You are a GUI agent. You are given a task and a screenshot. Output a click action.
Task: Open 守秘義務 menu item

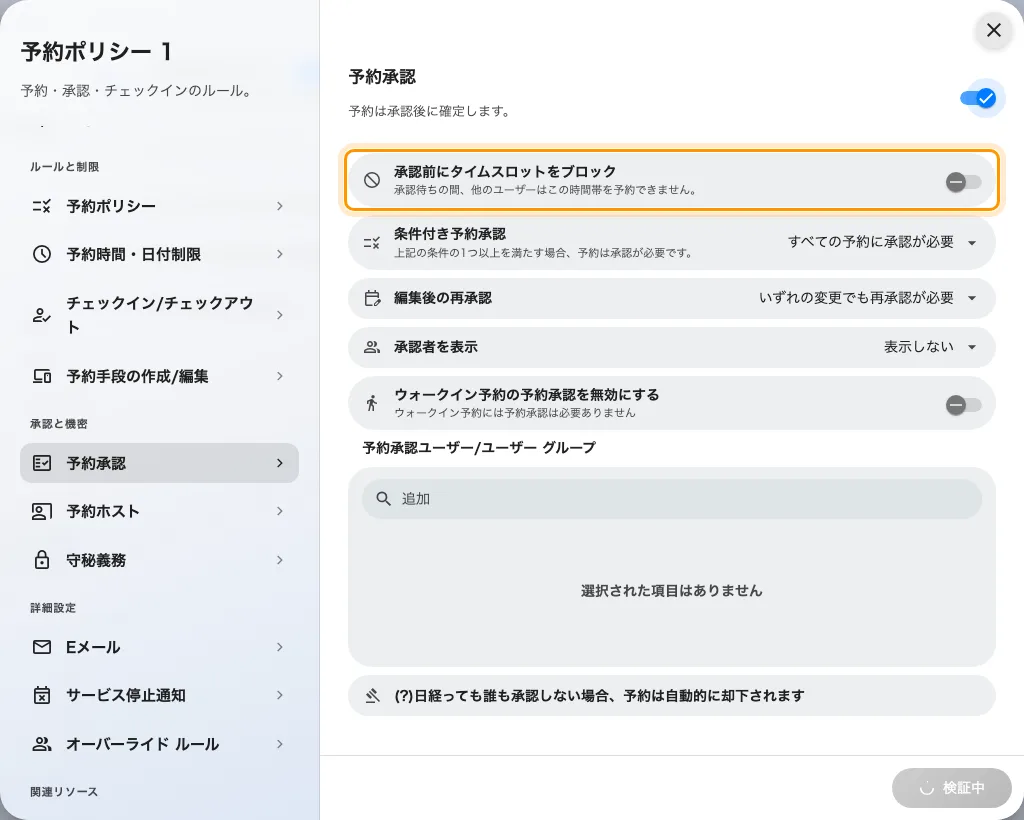[x=159, y=560]
